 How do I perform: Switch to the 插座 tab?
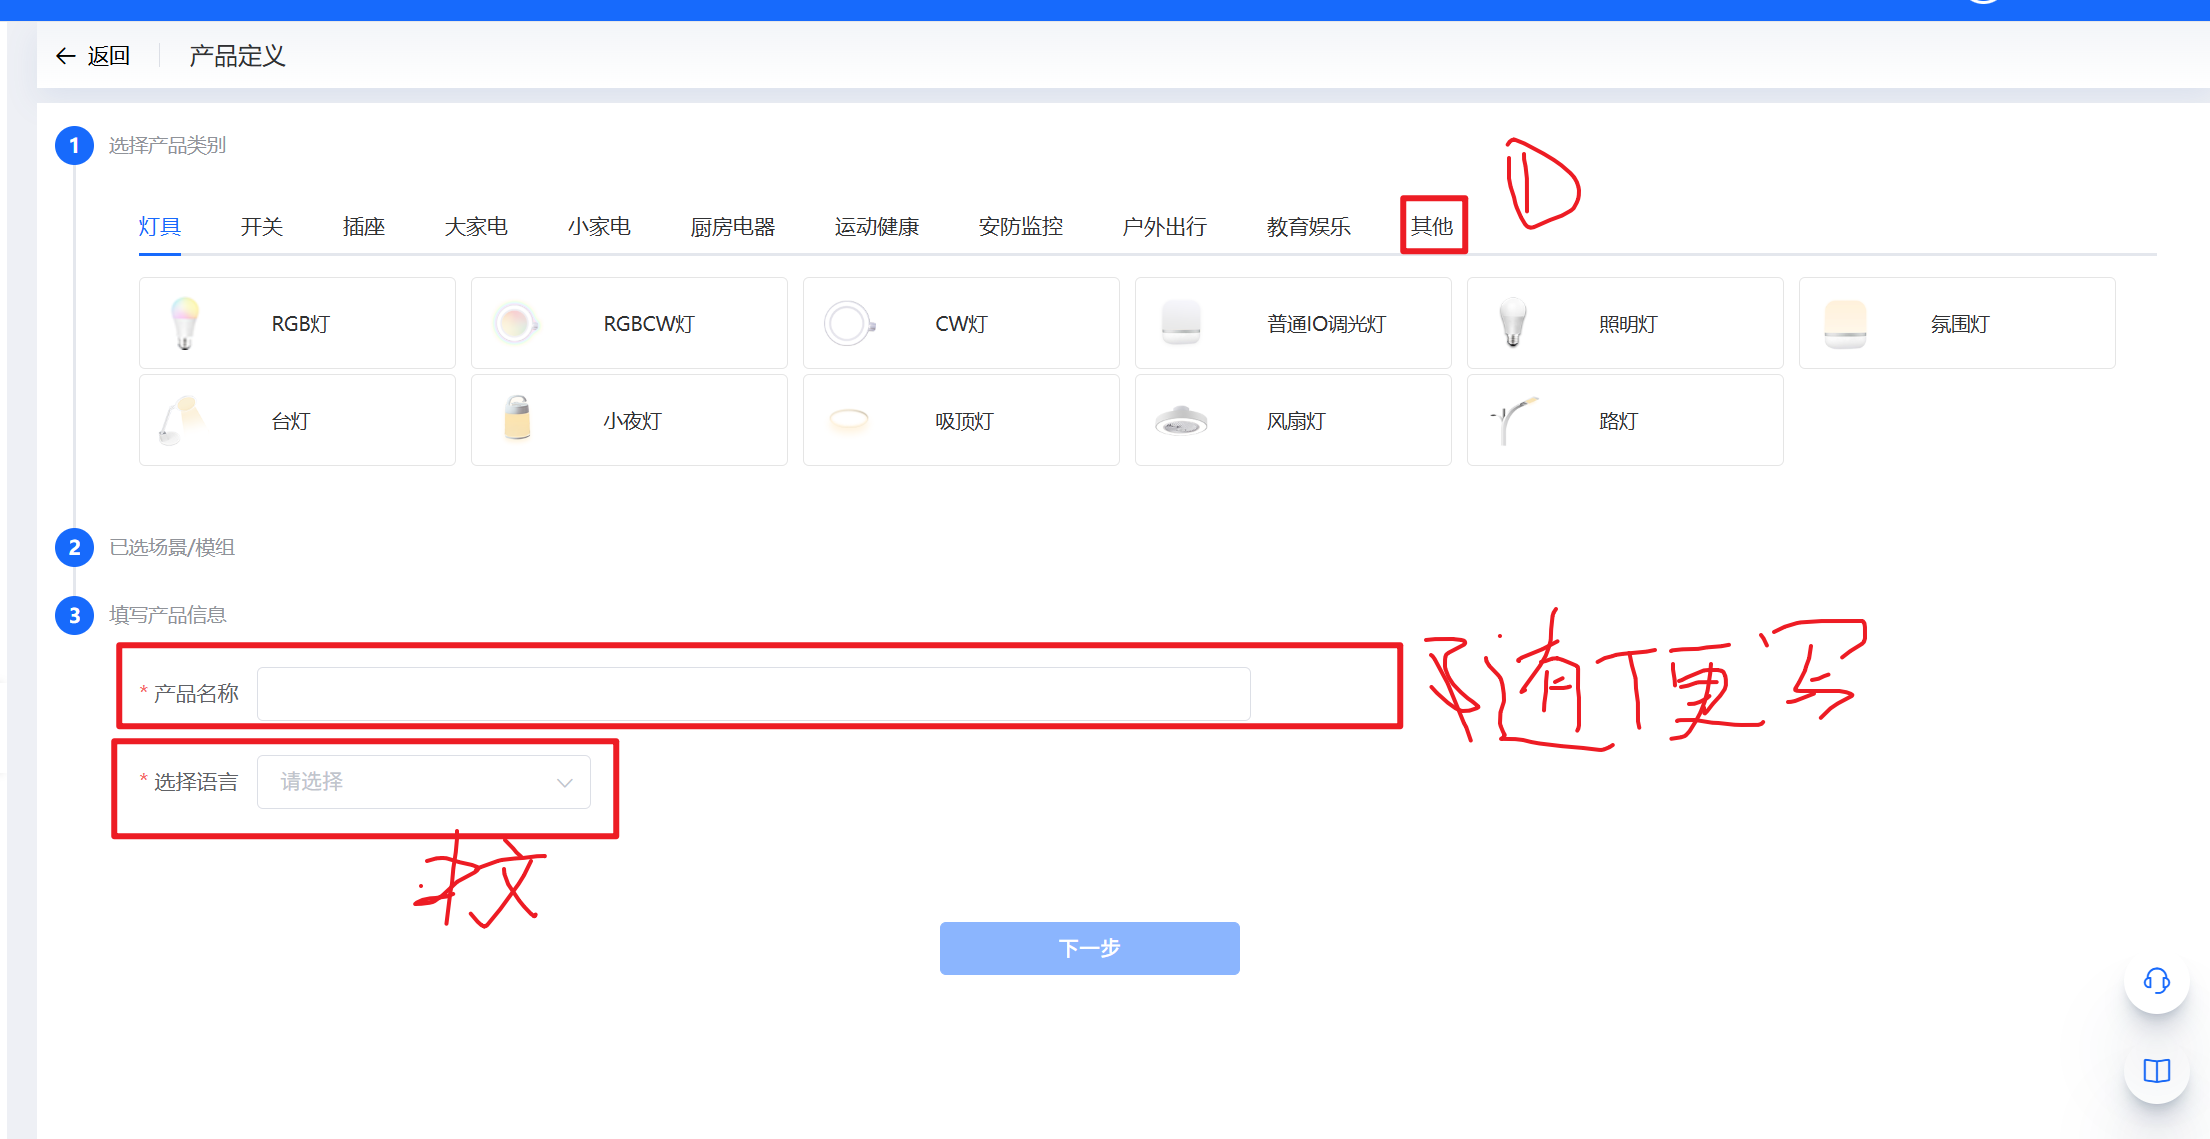point(364,227)
